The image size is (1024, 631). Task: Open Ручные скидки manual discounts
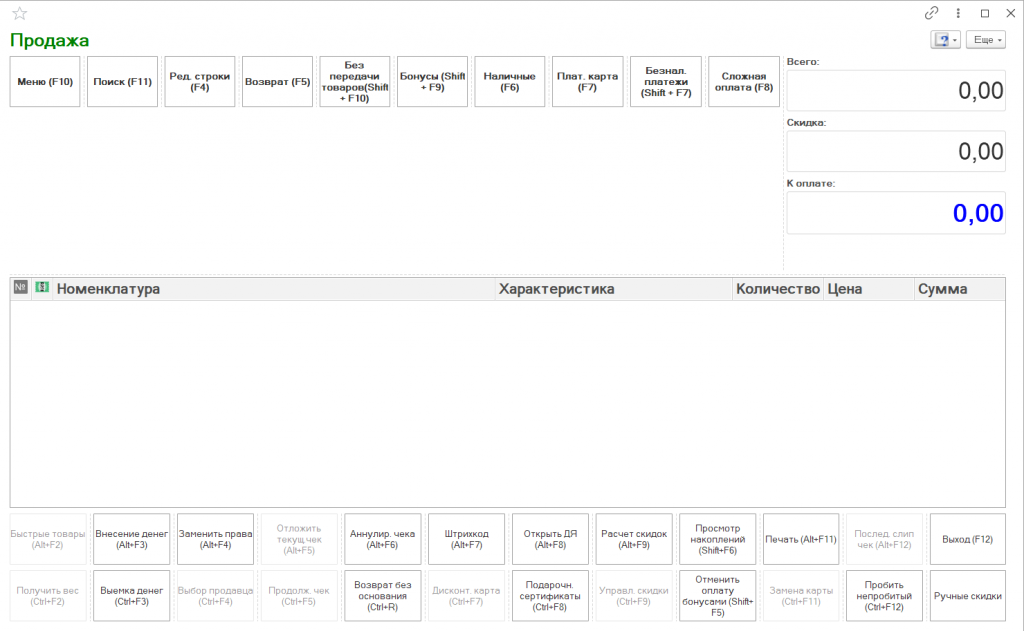pos(968,596)
